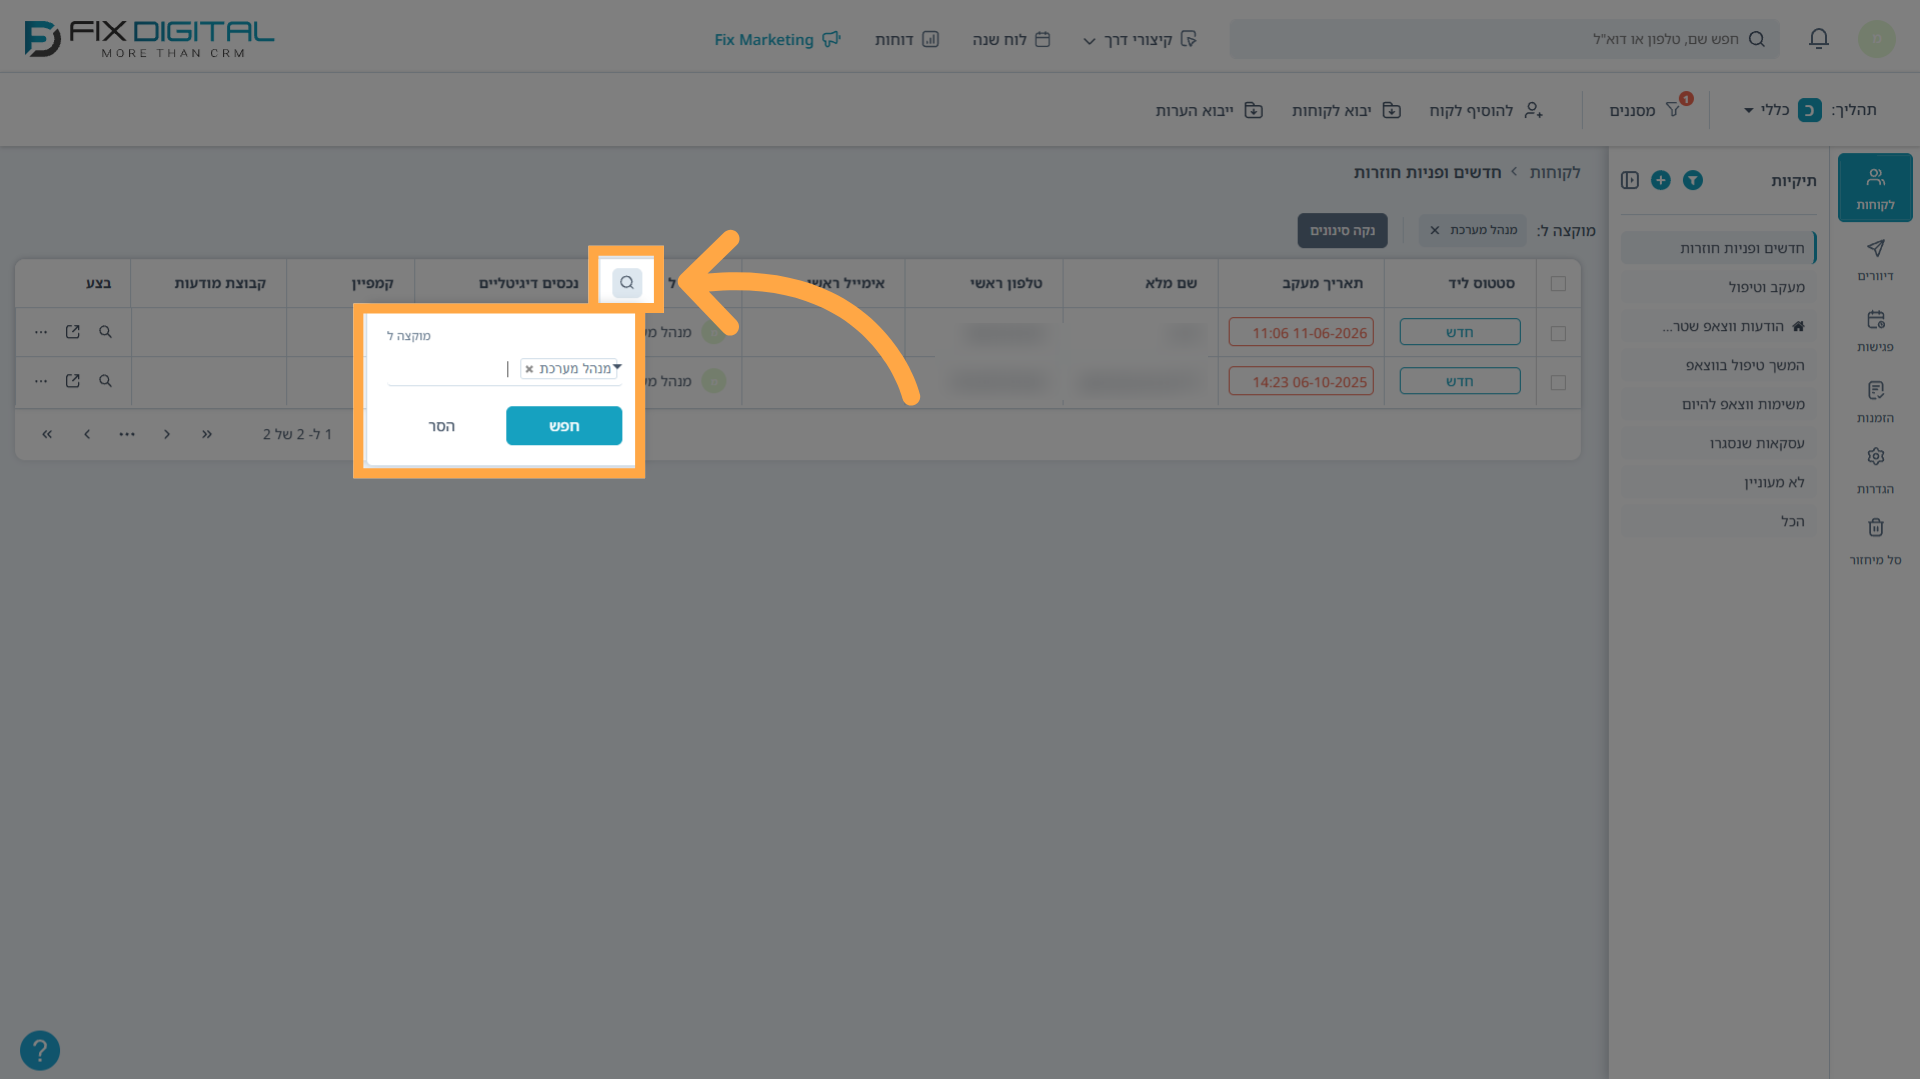Click ייבוא הערות import notes

click(1210, 110)
